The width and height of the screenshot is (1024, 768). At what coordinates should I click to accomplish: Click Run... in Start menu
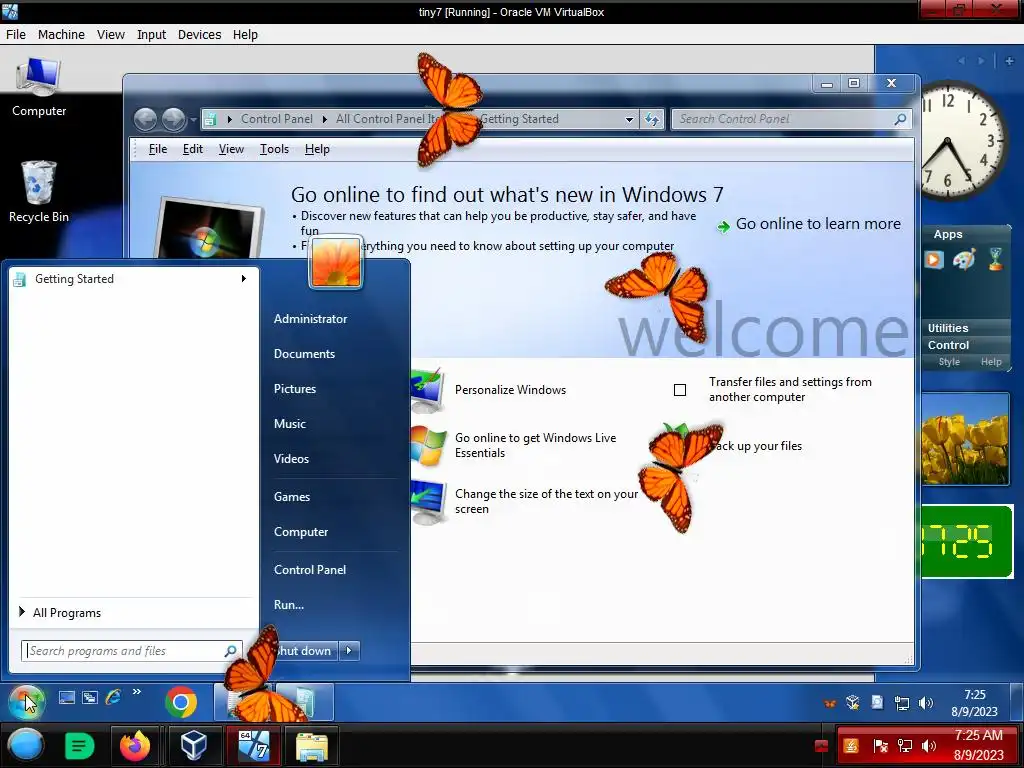click(289, 605)
